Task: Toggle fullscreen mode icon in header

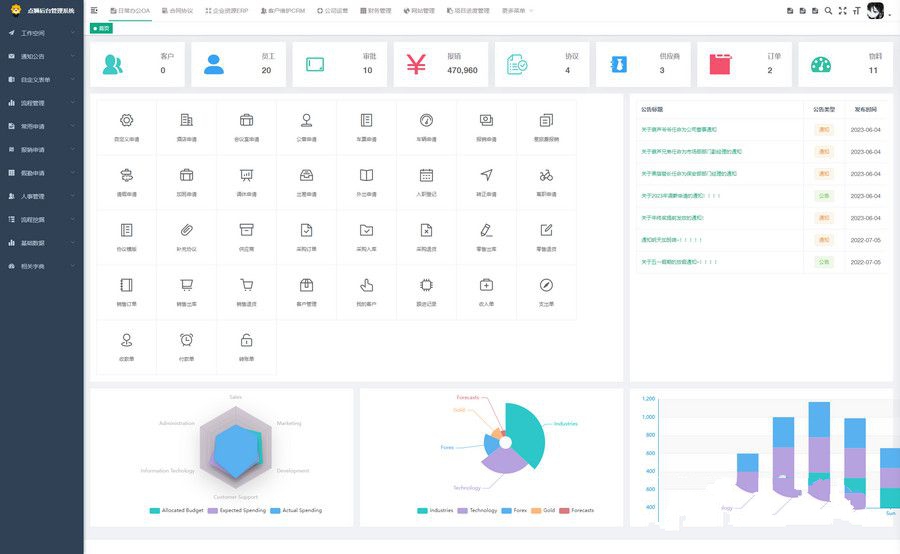Action: tap(843, 11)
